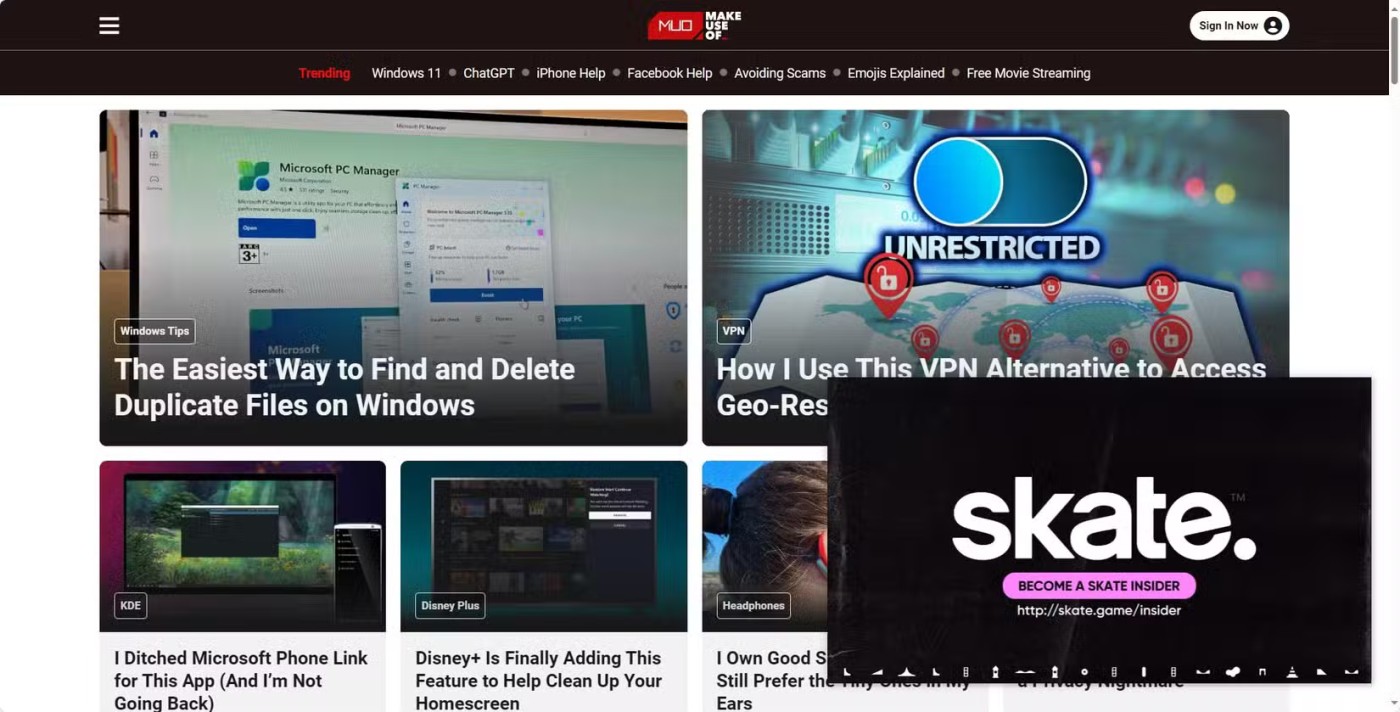The image size is (1400, 712).
Task: Open Free Movie Streaming topic
Action: (1028, 73)
